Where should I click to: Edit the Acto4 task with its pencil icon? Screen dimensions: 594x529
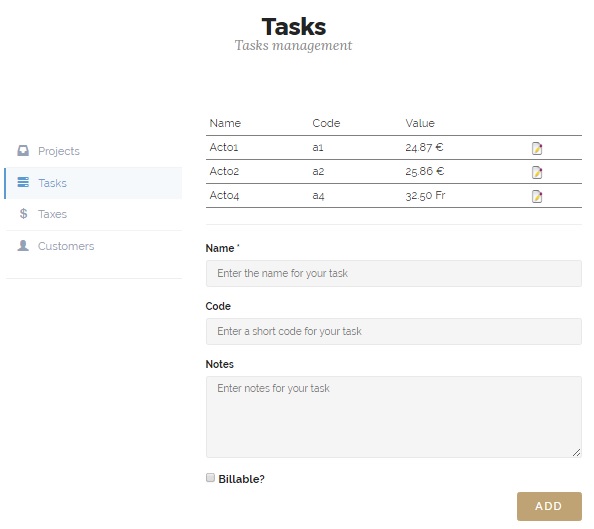click(537, 196)
